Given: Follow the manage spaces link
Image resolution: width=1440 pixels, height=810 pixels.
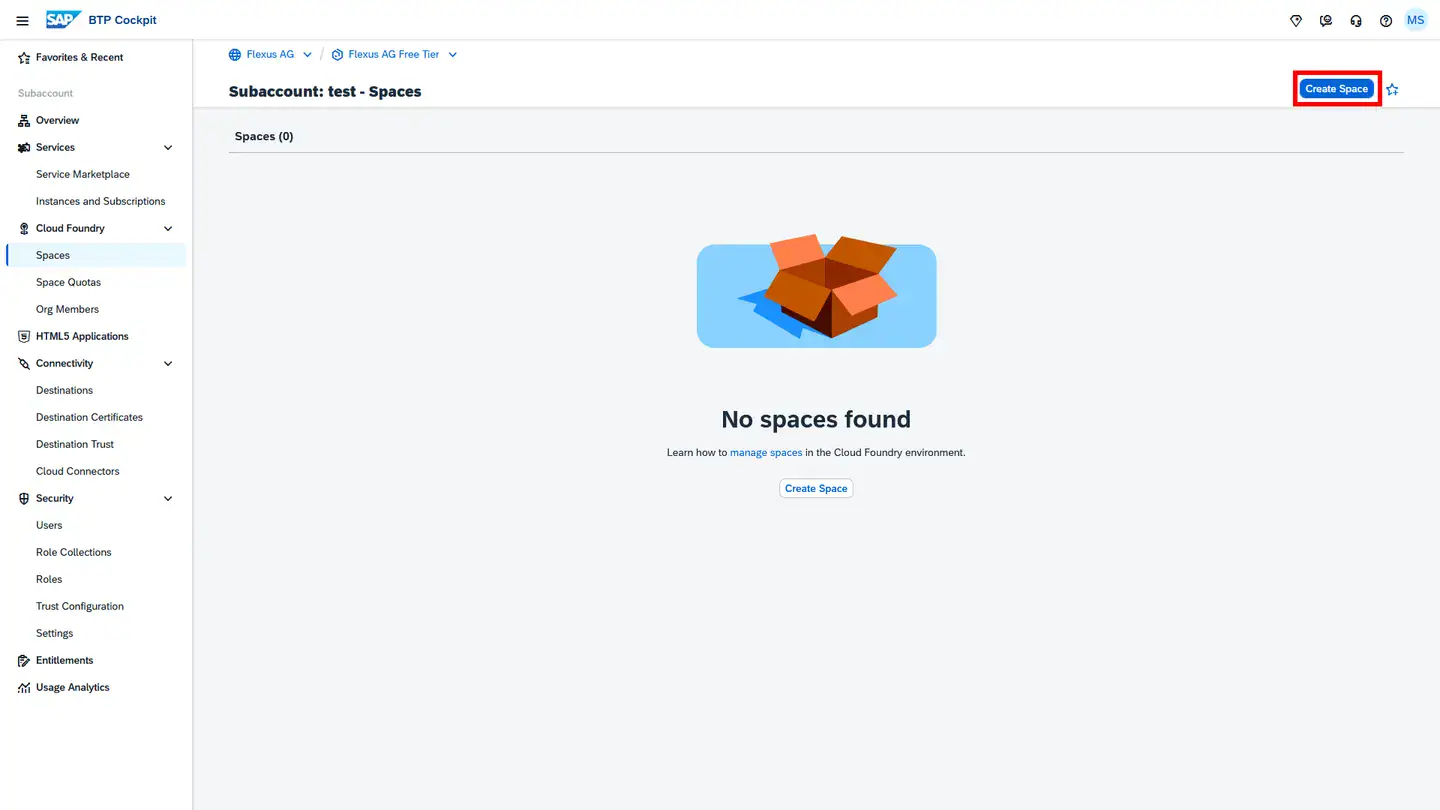Looking at the screenshot, I should coord(766,453).
